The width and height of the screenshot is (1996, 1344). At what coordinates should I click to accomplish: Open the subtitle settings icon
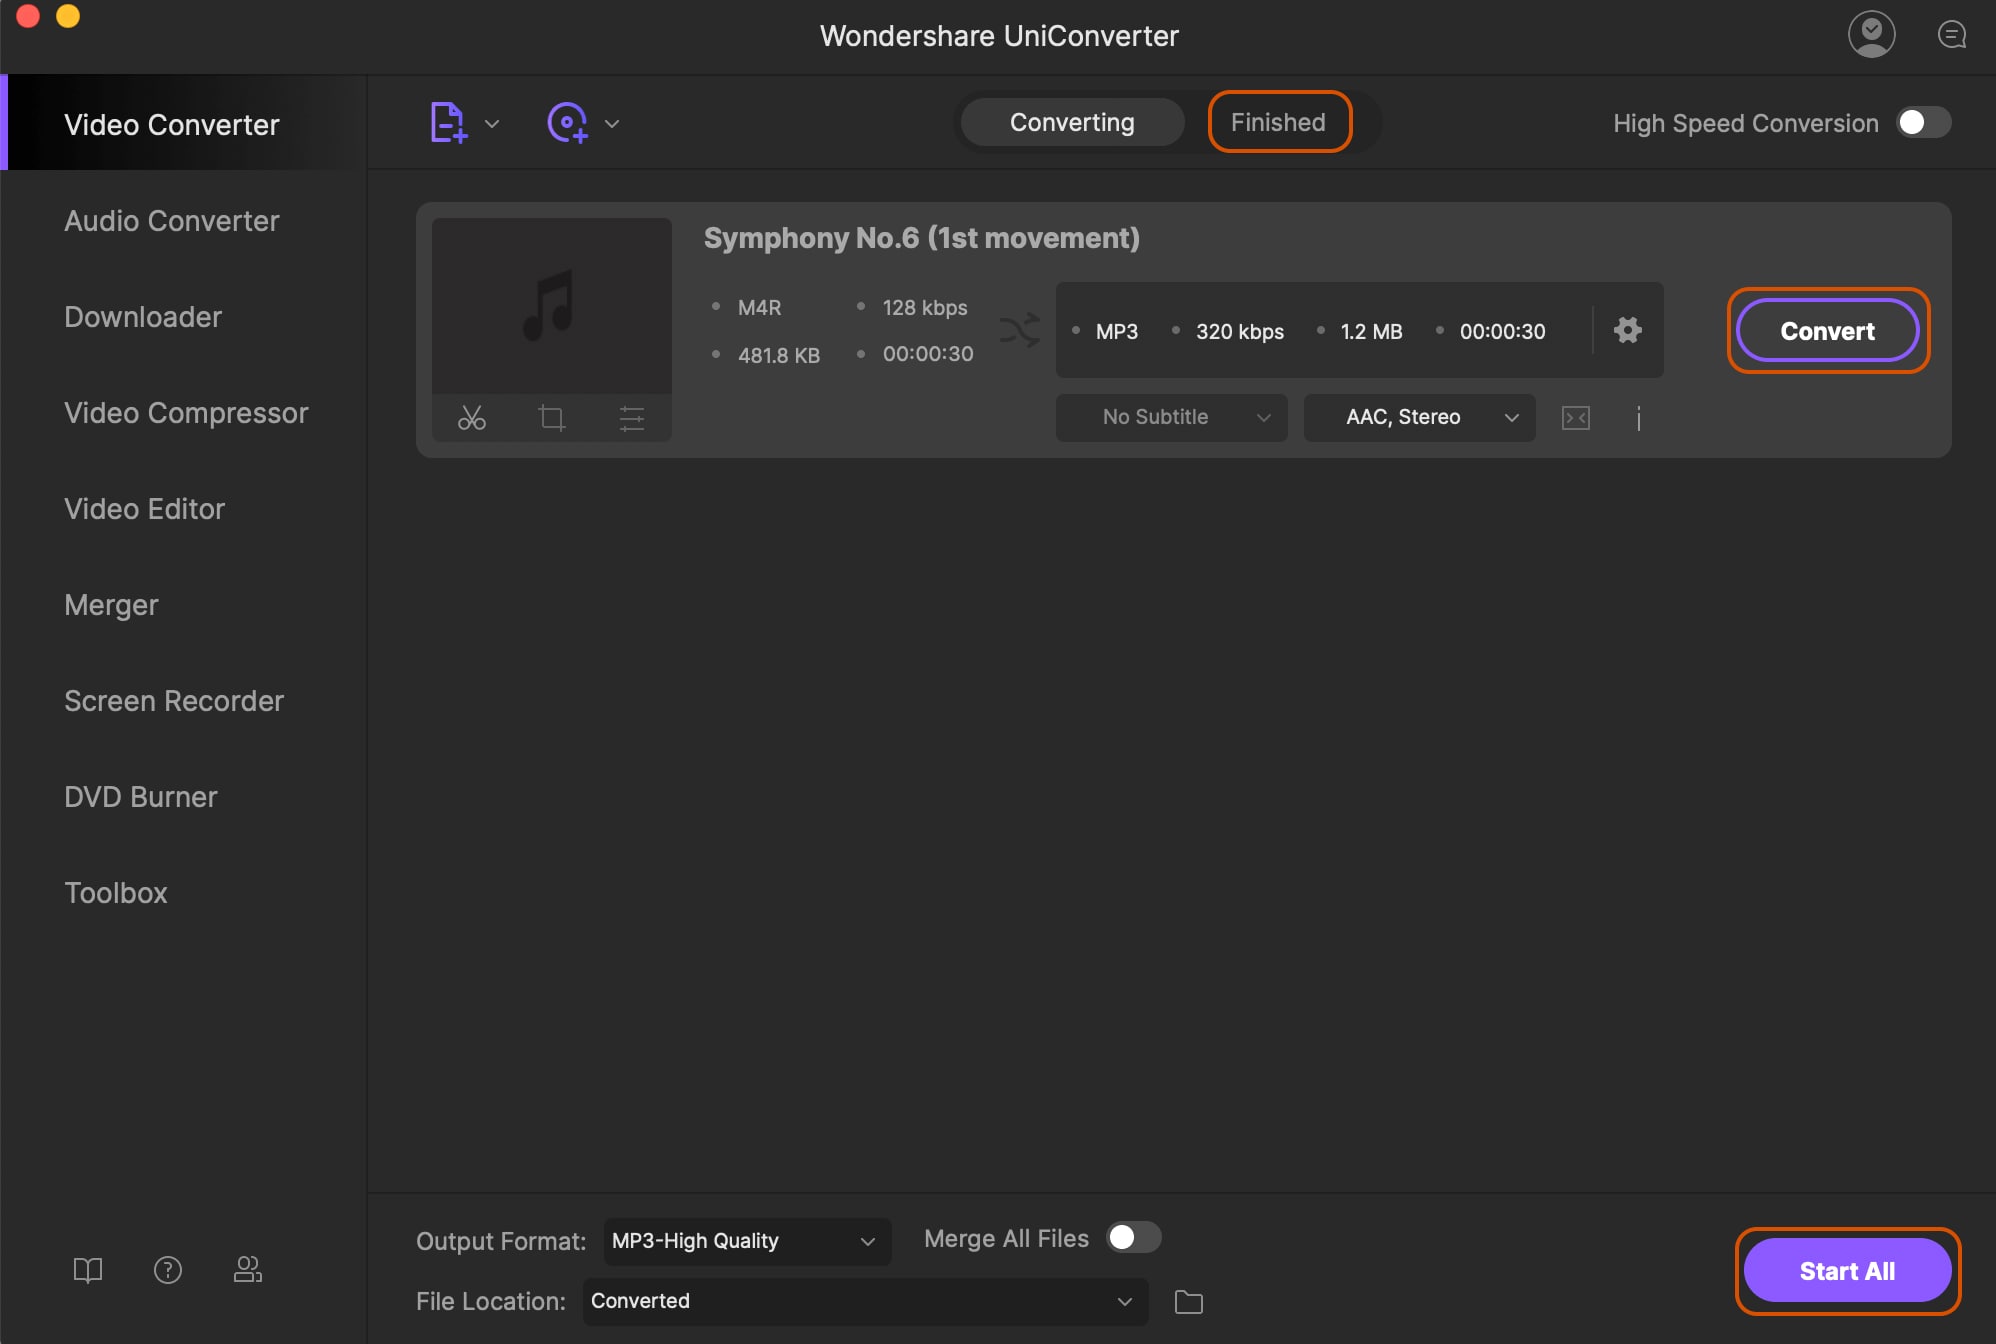click(x=1575, y=417)
